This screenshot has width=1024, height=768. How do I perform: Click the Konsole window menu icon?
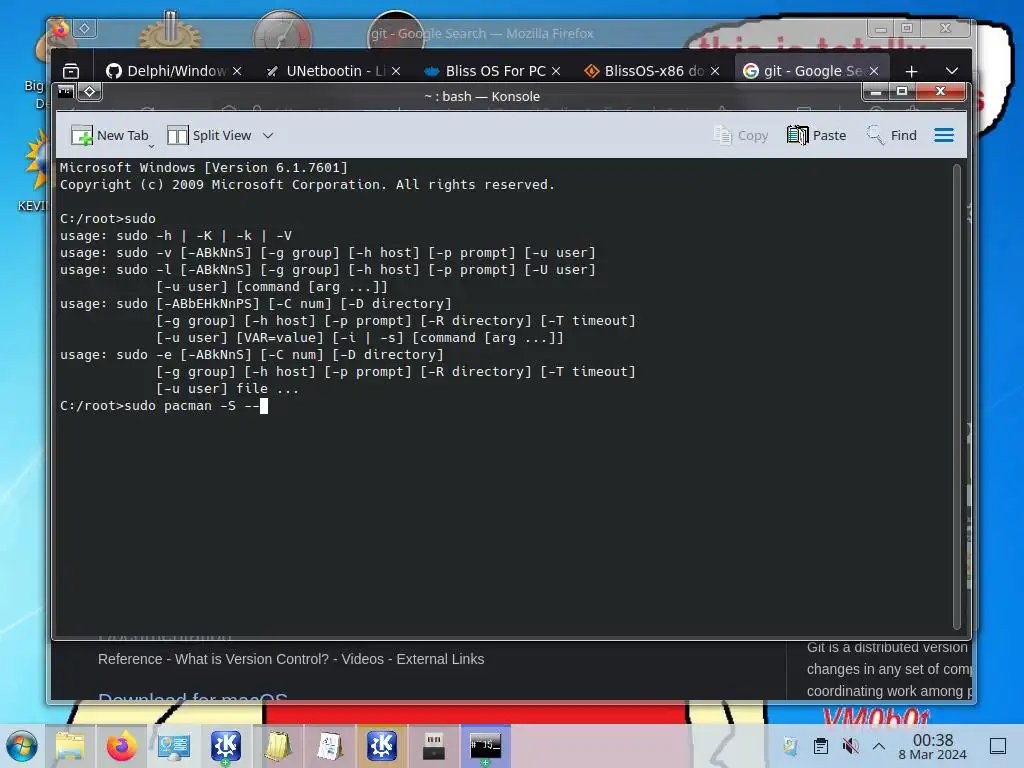(x=65, y=91)
